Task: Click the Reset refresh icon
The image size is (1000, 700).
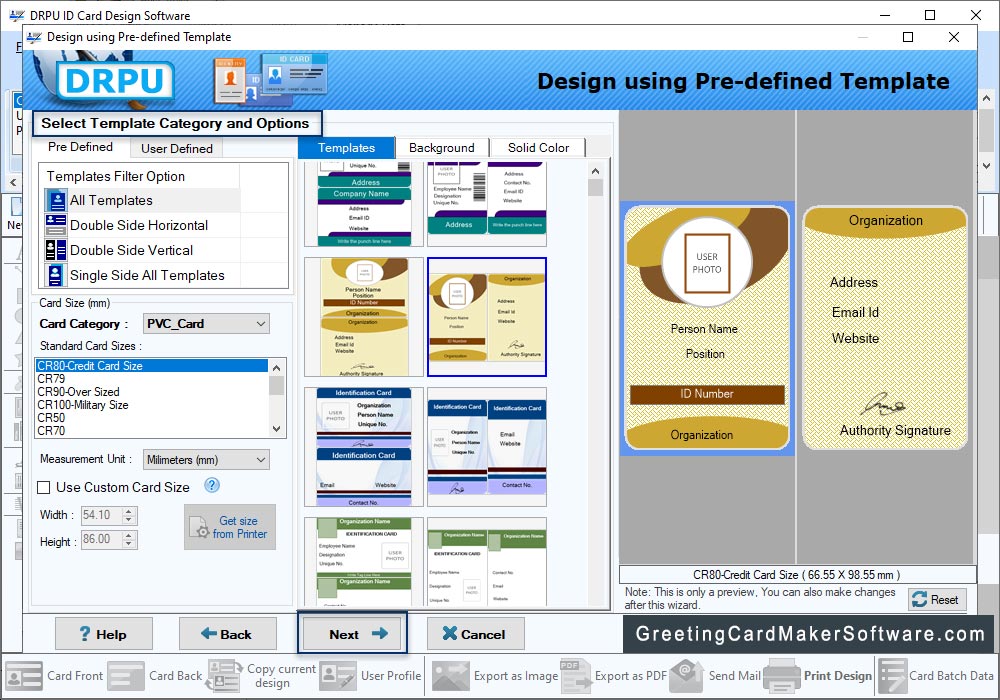Action: [920, 599]
